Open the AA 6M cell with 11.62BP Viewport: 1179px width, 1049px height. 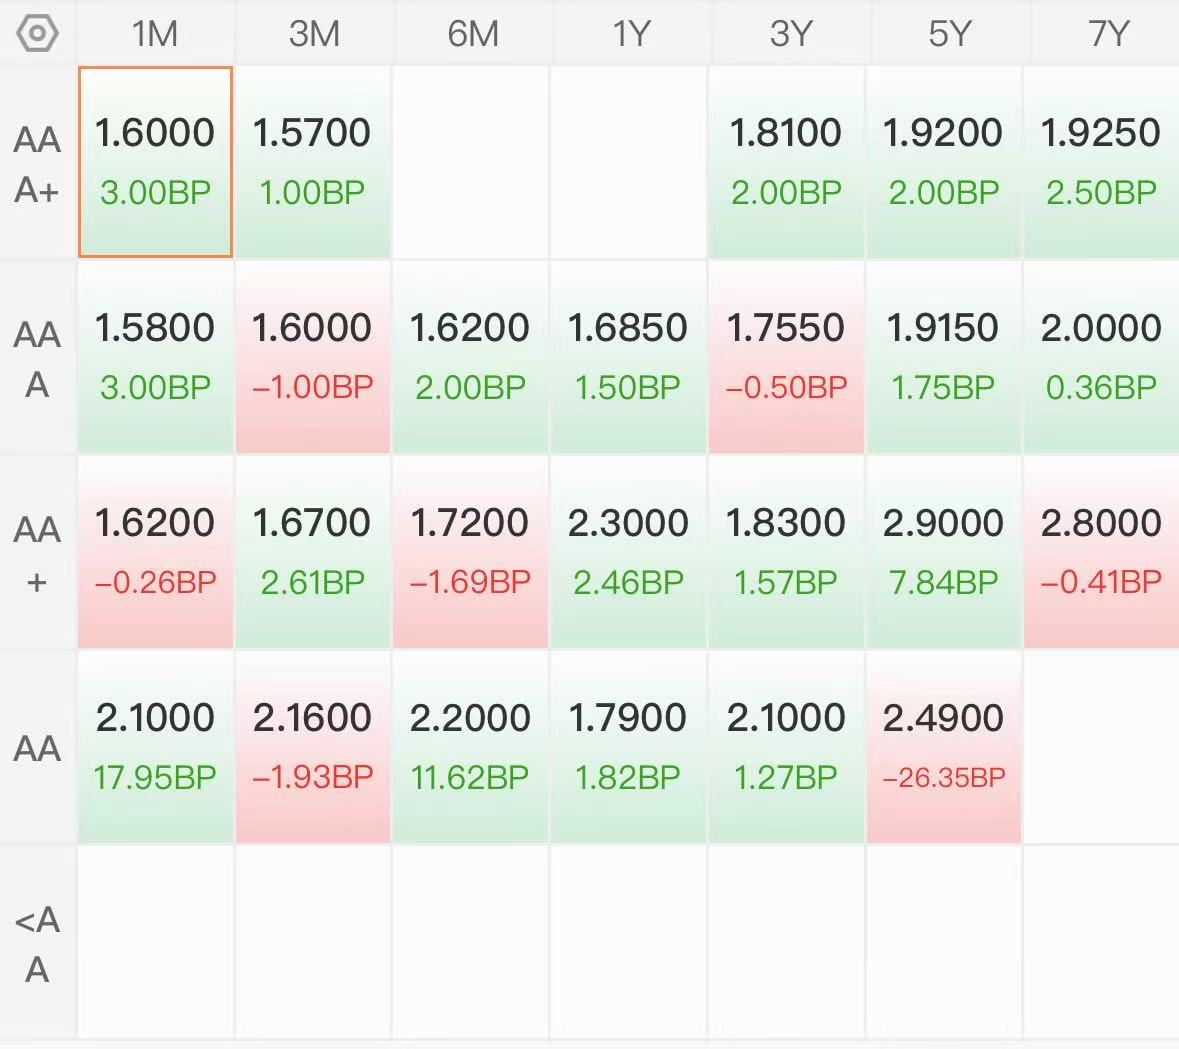(471, 747)
